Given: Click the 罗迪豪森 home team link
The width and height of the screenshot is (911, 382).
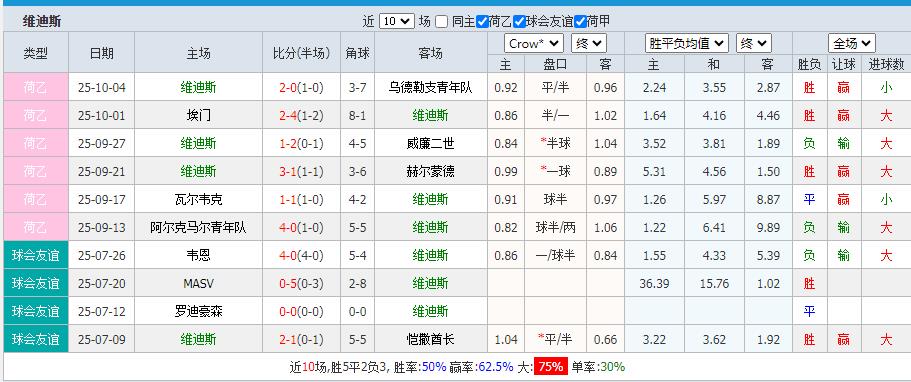Looking at the screenshot, I should 198,311.
